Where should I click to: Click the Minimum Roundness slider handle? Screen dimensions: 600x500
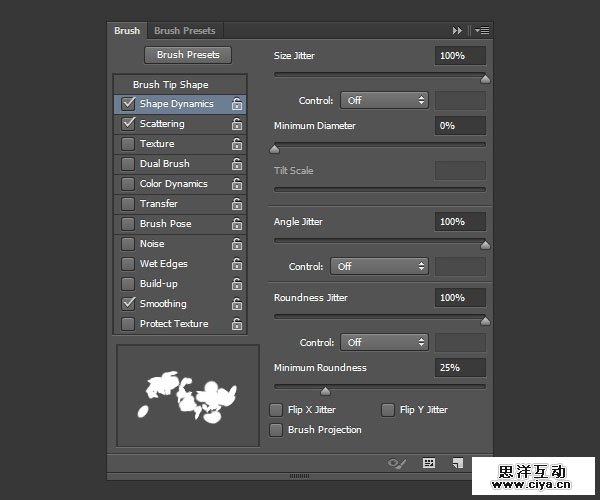click(x=325, y=391)
